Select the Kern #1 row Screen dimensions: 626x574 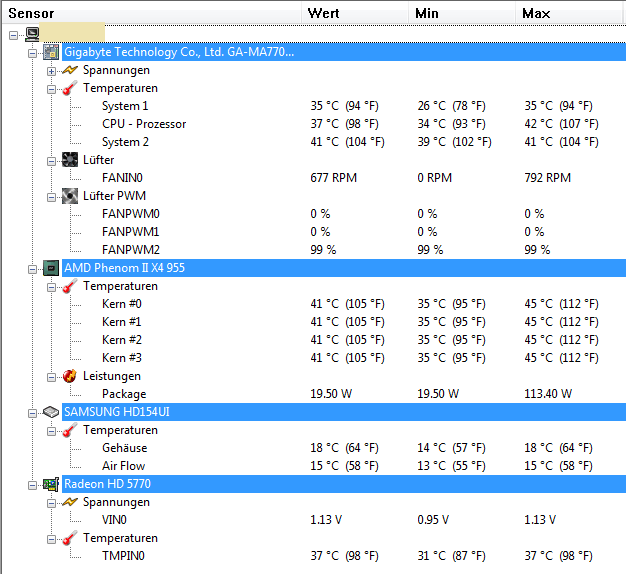coord(363,322)
